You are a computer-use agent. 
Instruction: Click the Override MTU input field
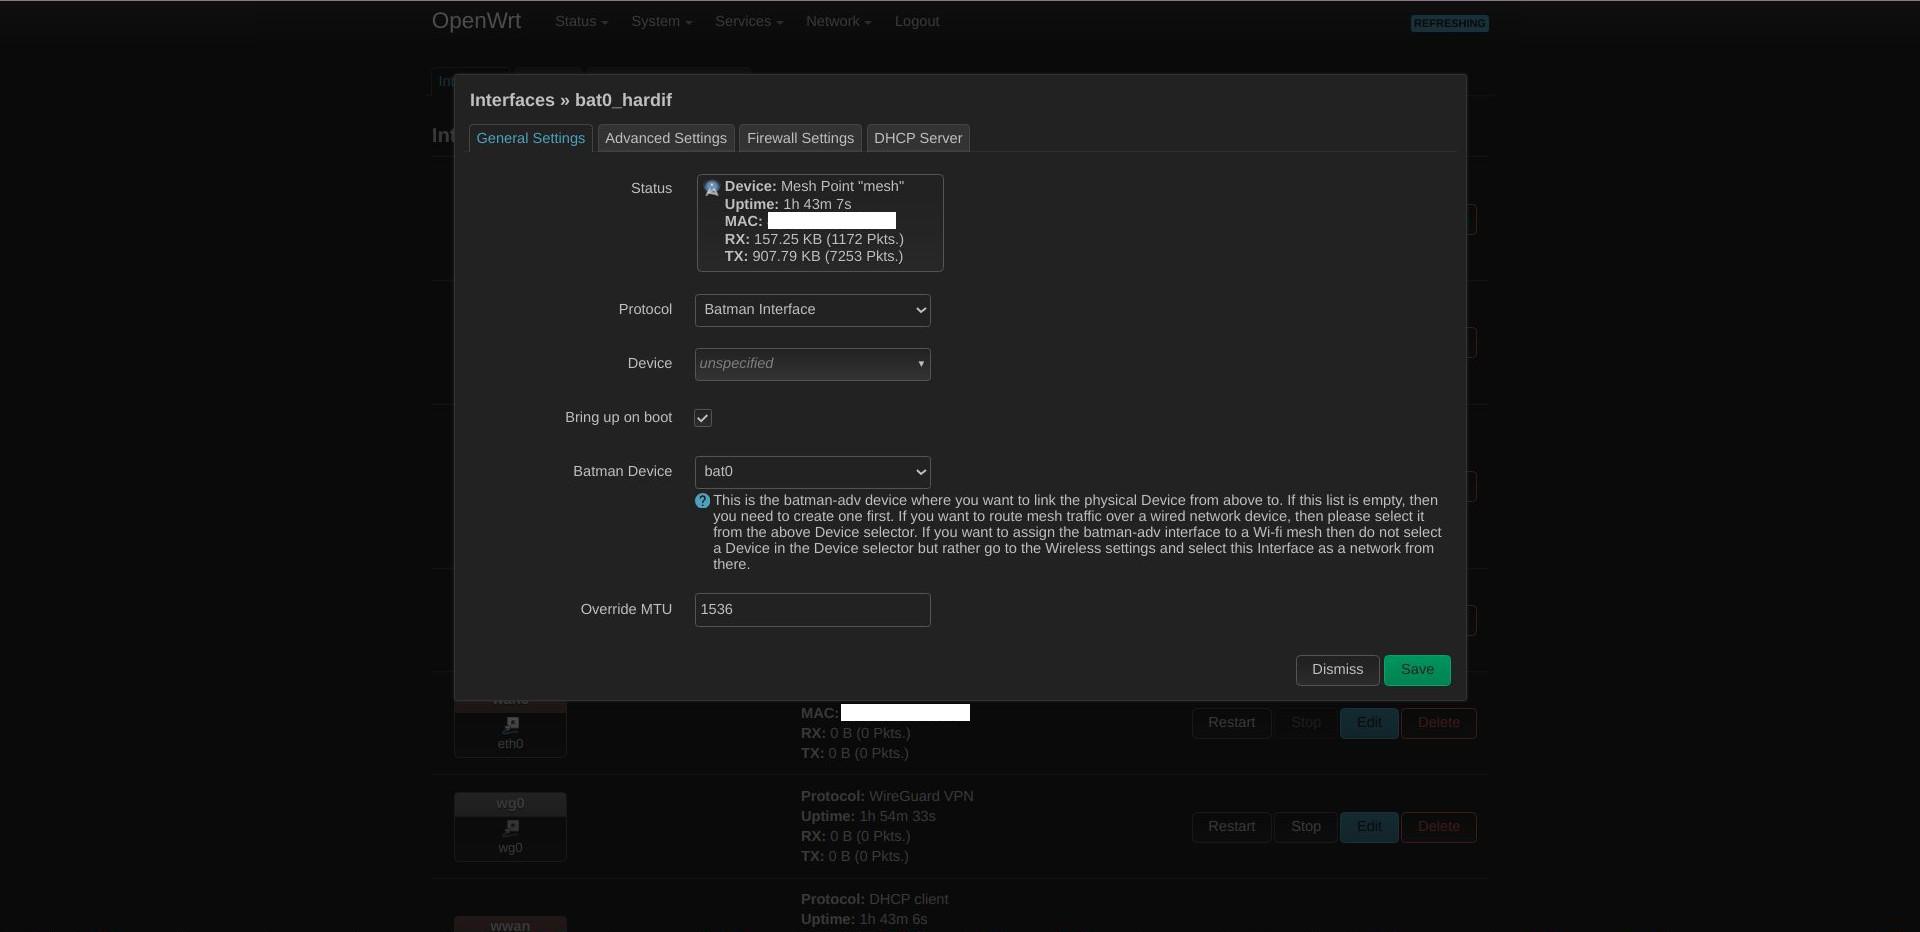point(813,610)
